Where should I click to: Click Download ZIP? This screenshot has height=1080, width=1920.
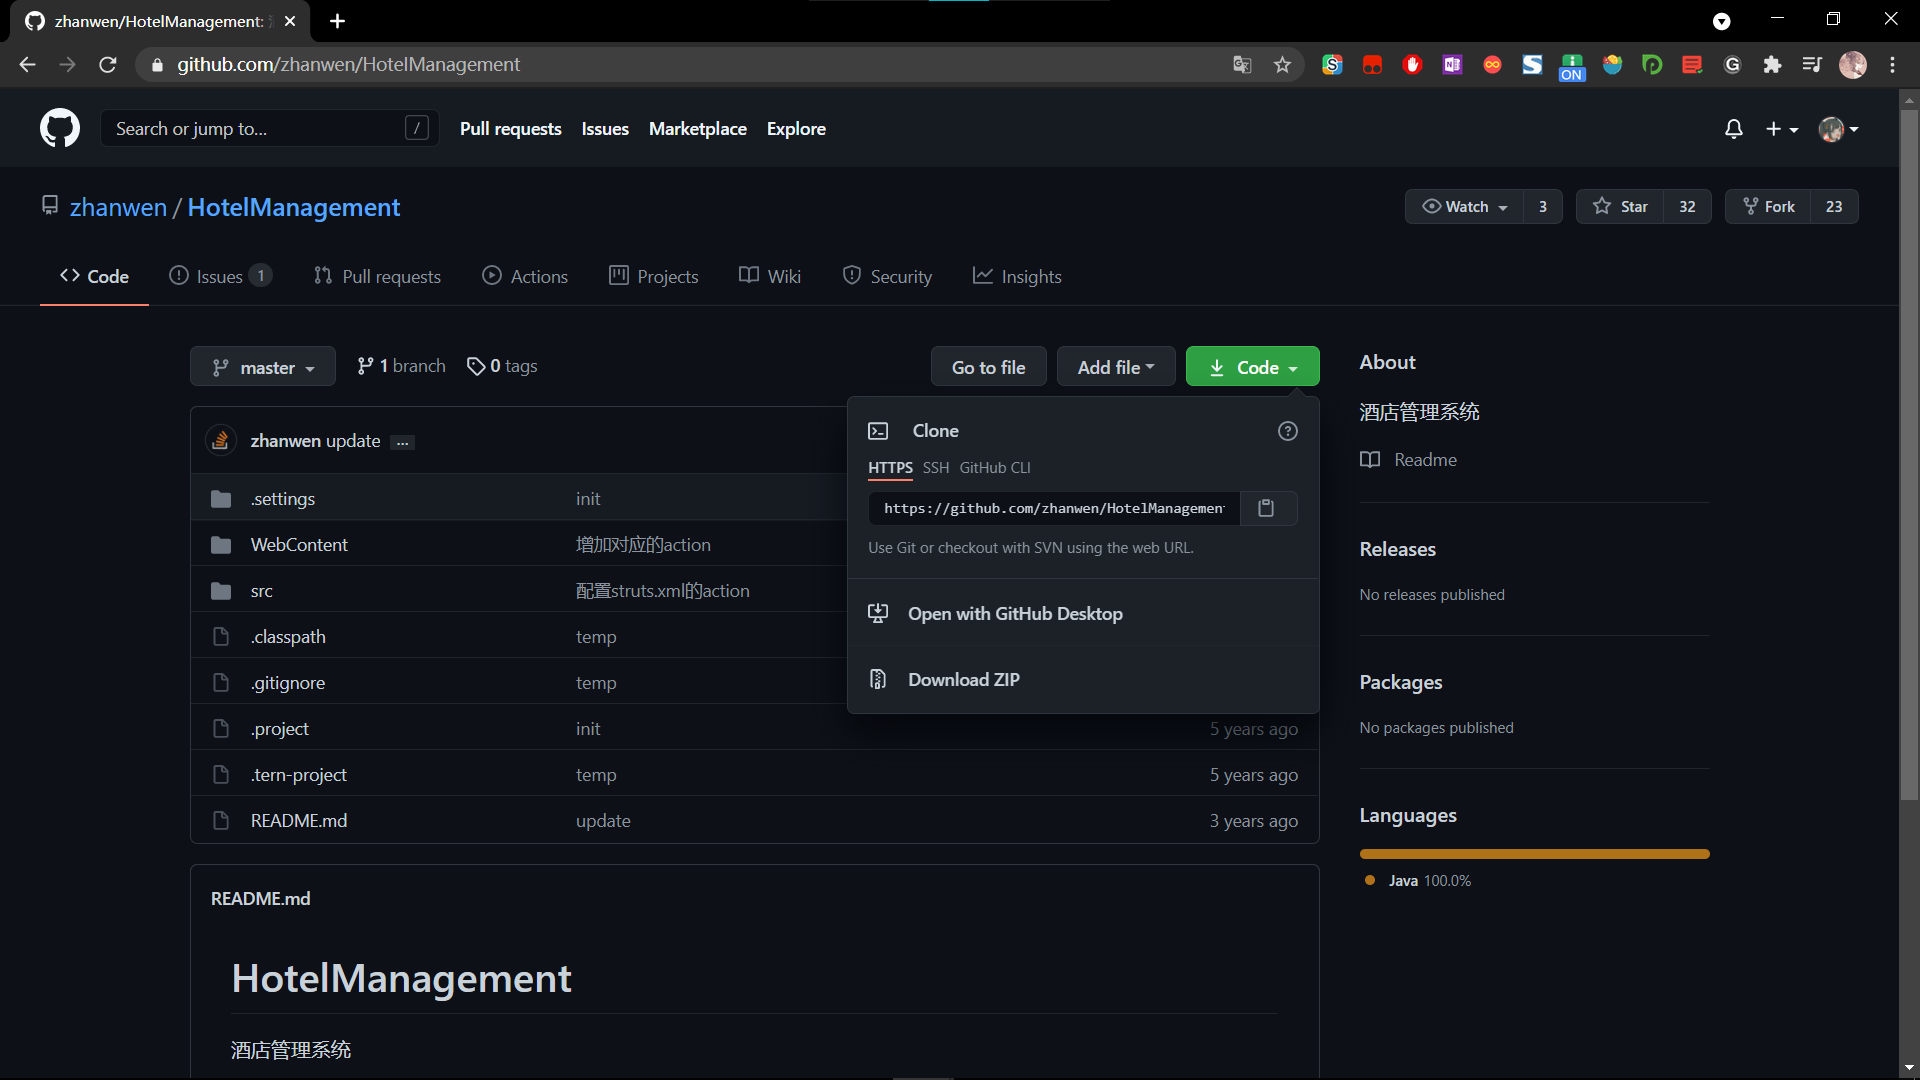[x=961, y=679]
